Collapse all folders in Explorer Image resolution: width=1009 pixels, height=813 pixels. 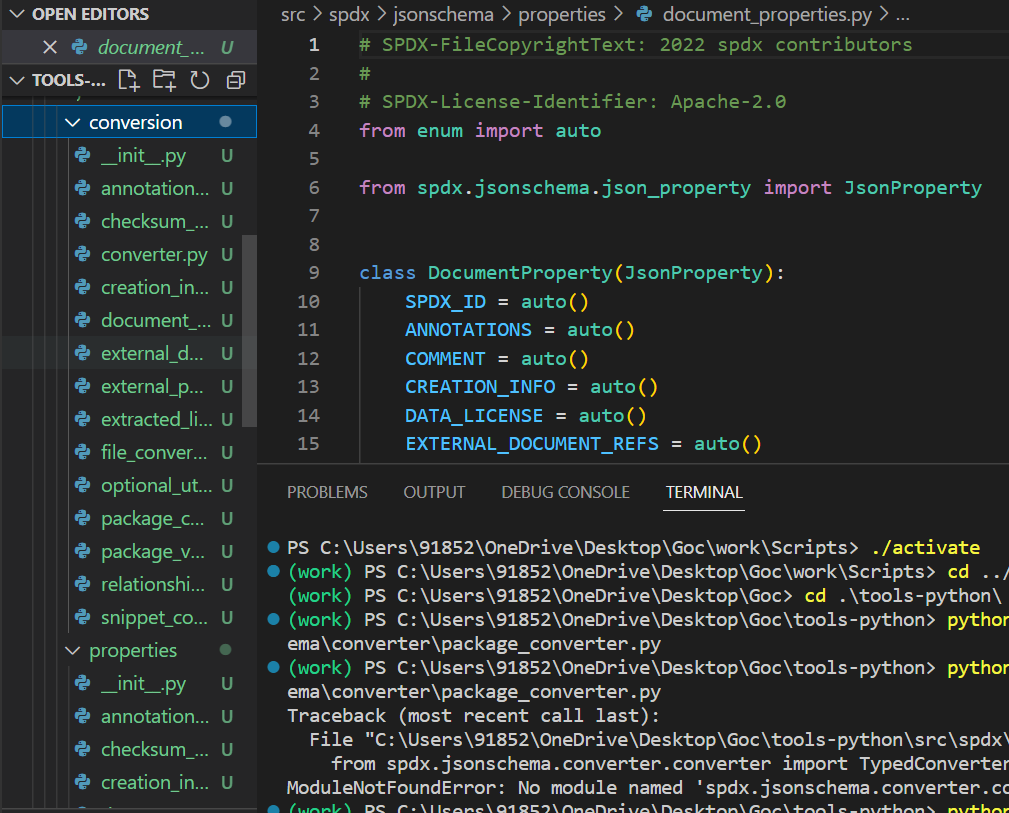pos(236,81)
